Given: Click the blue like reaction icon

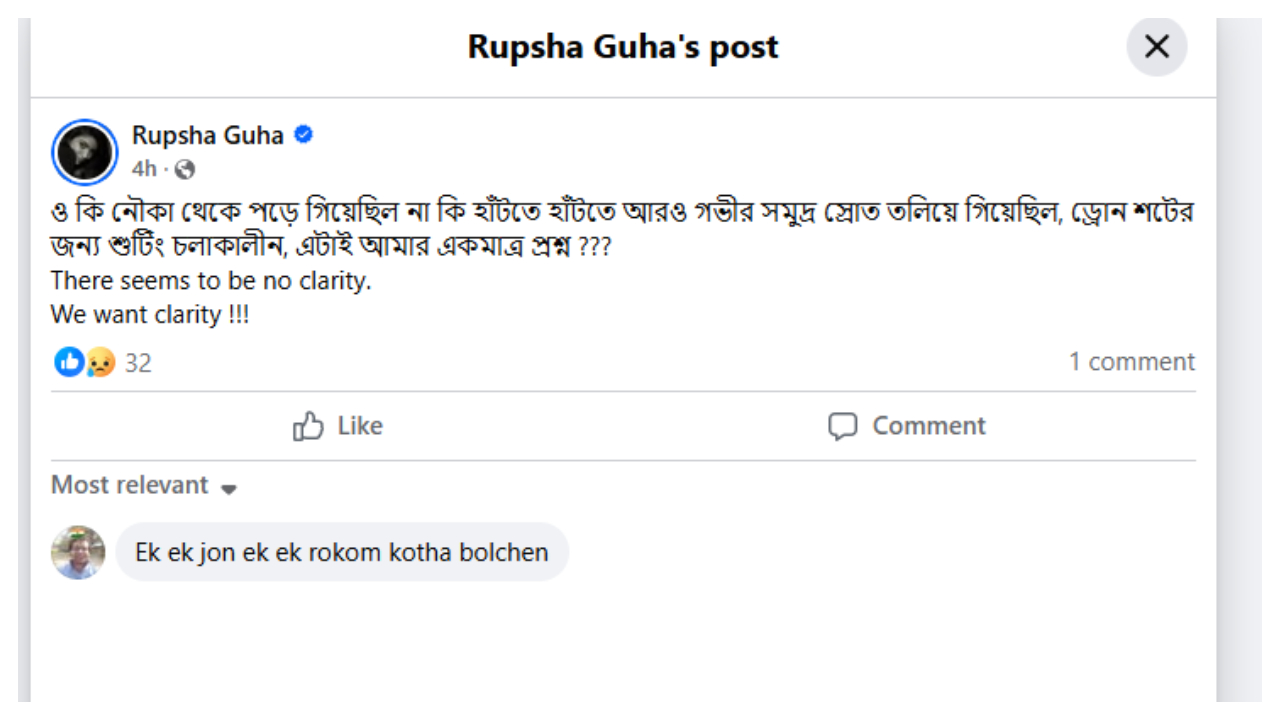Looking at the screenshot, I should point(68,362).
